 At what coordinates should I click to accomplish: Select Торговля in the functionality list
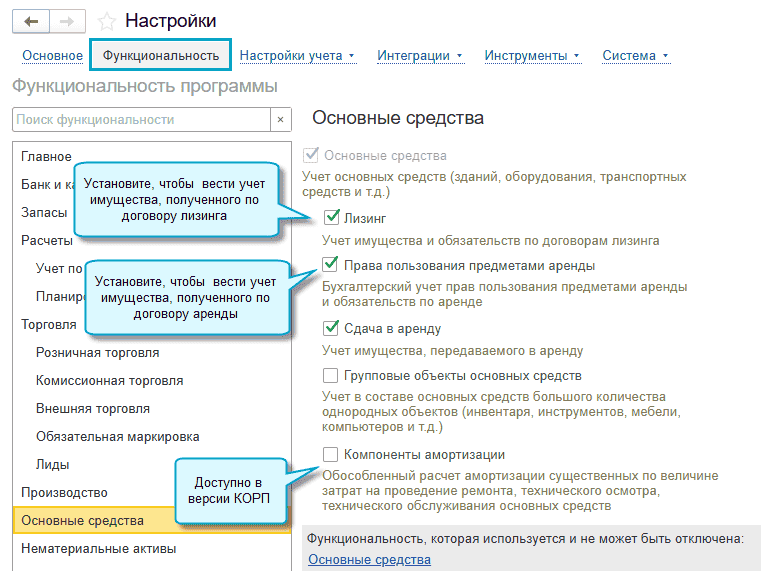click(x=49, y=324)
